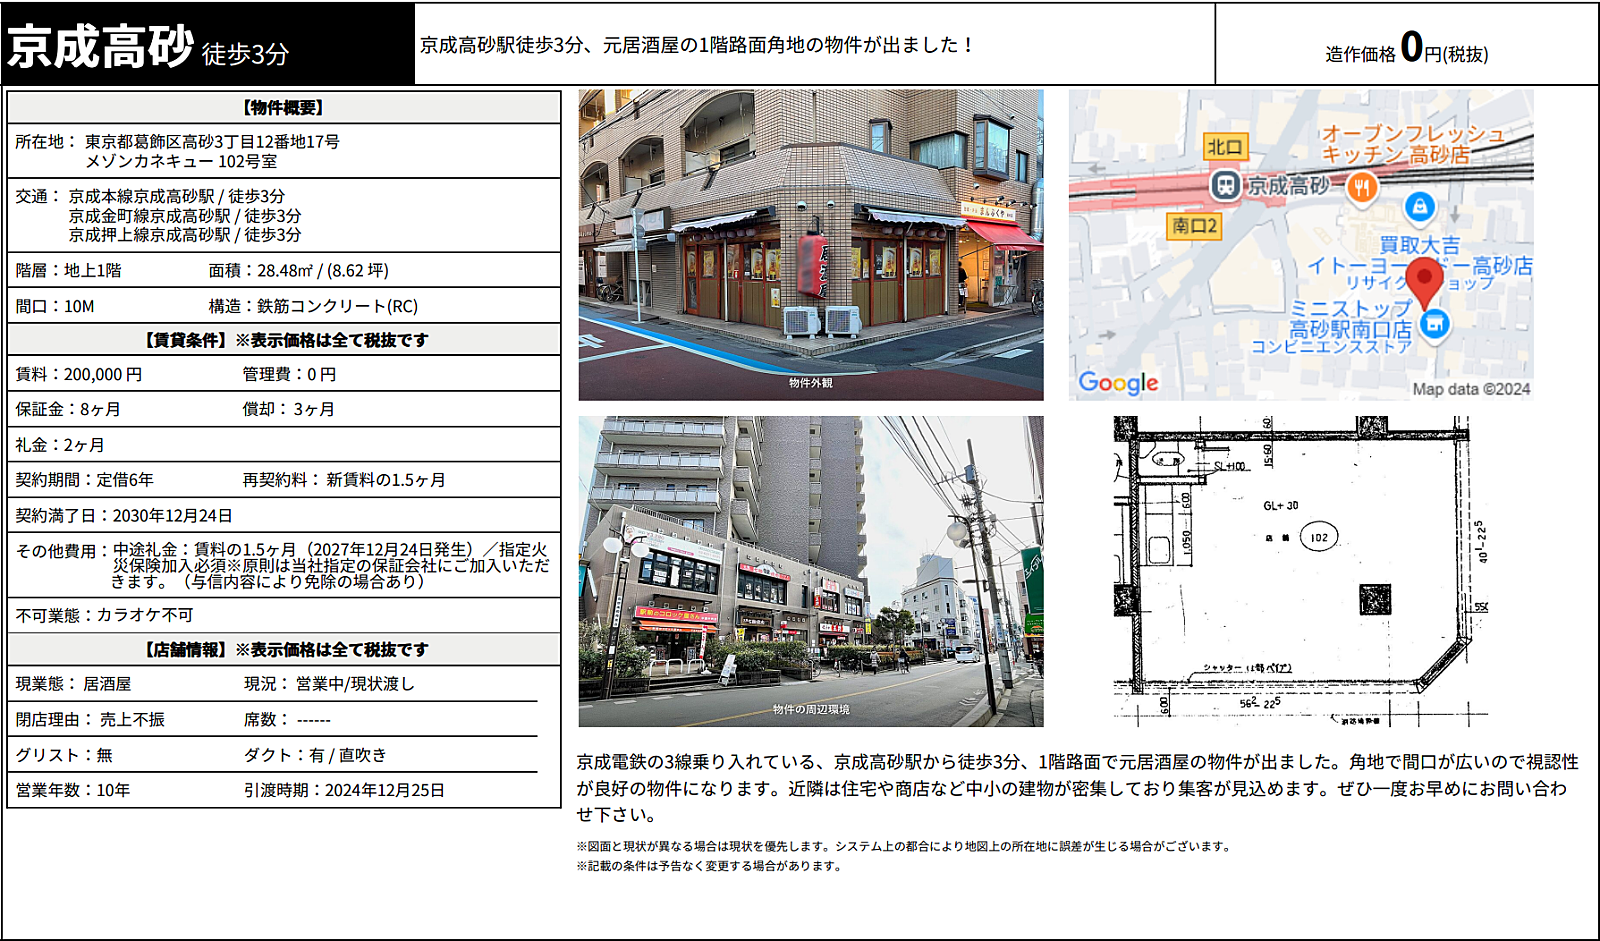1600x941 pixels.
Task: Click the 賃料 200,000円 rent field
Action: [x=79, y=374]
